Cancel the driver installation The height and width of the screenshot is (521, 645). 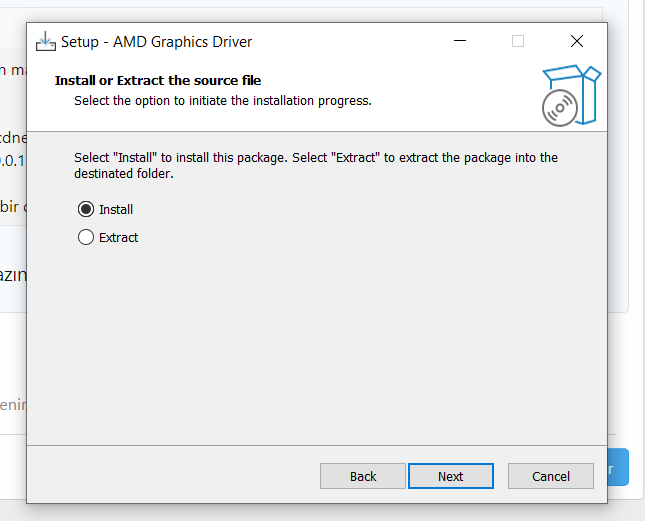click(x=551, y=476)
